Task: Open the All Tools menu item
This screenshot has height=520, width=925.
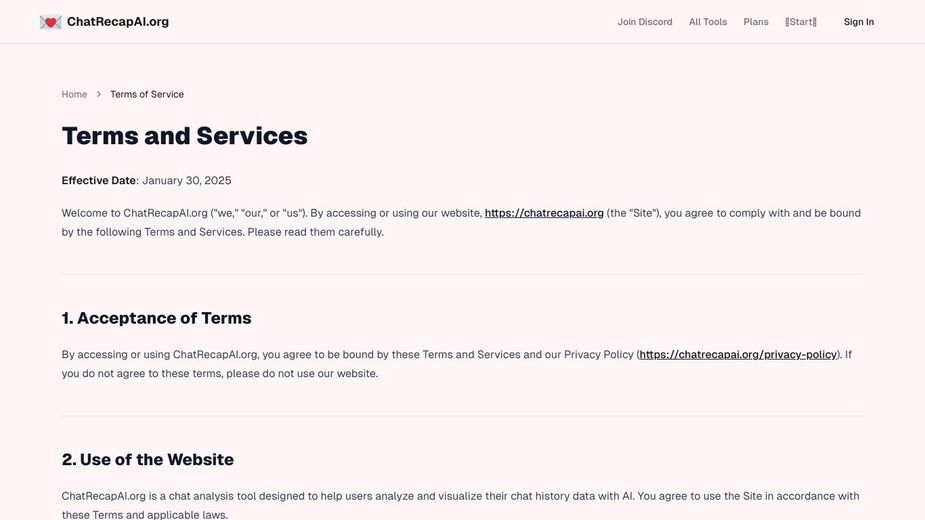Action: [x=708, y=22]
